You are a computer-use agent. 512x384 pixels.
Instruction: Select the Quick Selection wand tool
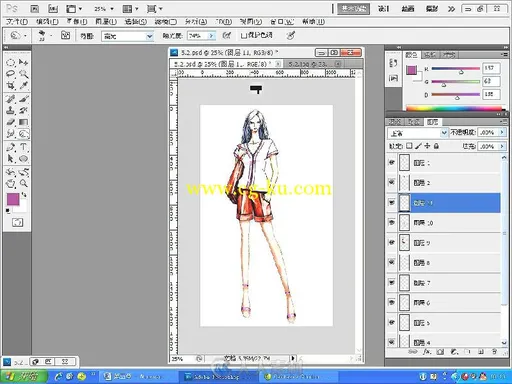point(23,74)
